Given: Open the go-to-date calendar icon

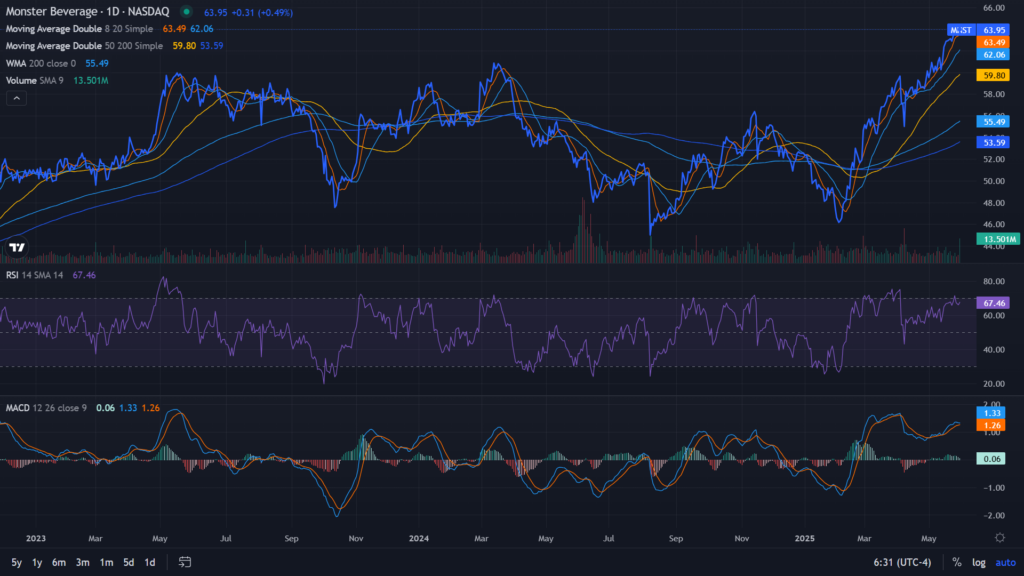Looking at the screenshot, I should 185,562.
